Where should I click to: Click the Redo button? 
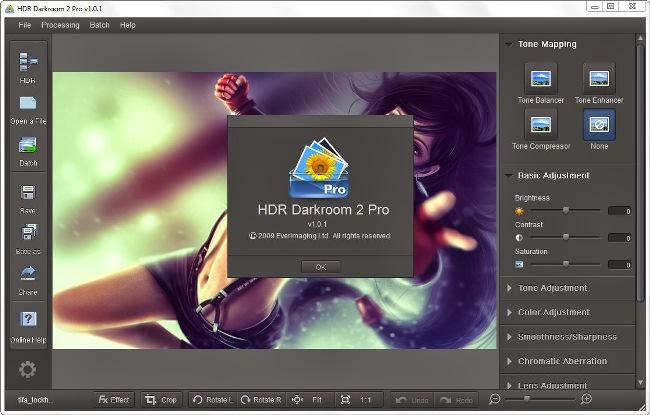tap(456, 400)
